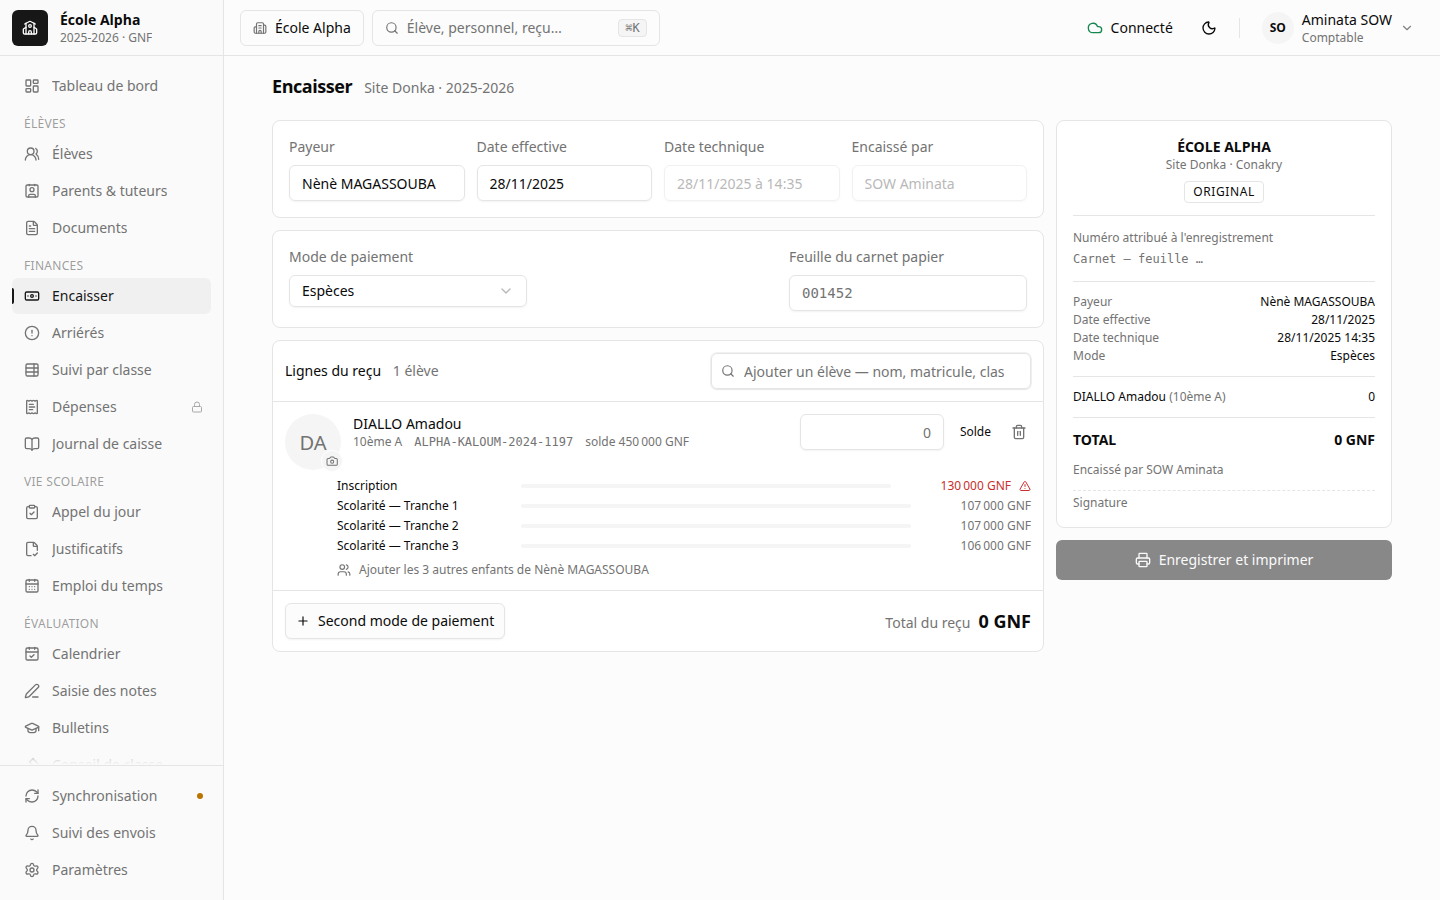The width and height of the screenshot is (1440, 900).
Task: Click Enregistrer et imprimer button
Action: tap(1224, 560)
